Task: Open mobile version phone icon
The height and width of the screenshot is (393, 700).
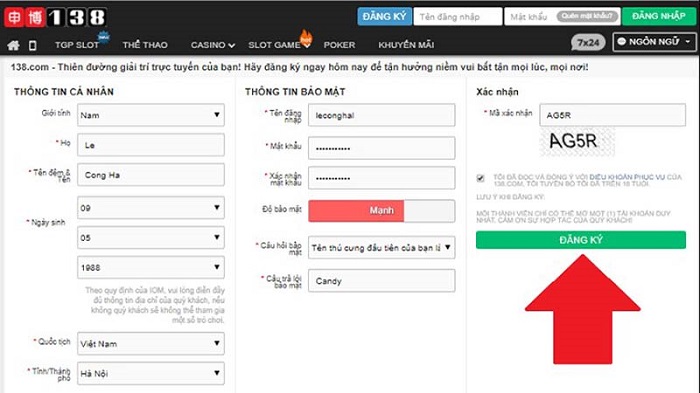Action: 33,45
